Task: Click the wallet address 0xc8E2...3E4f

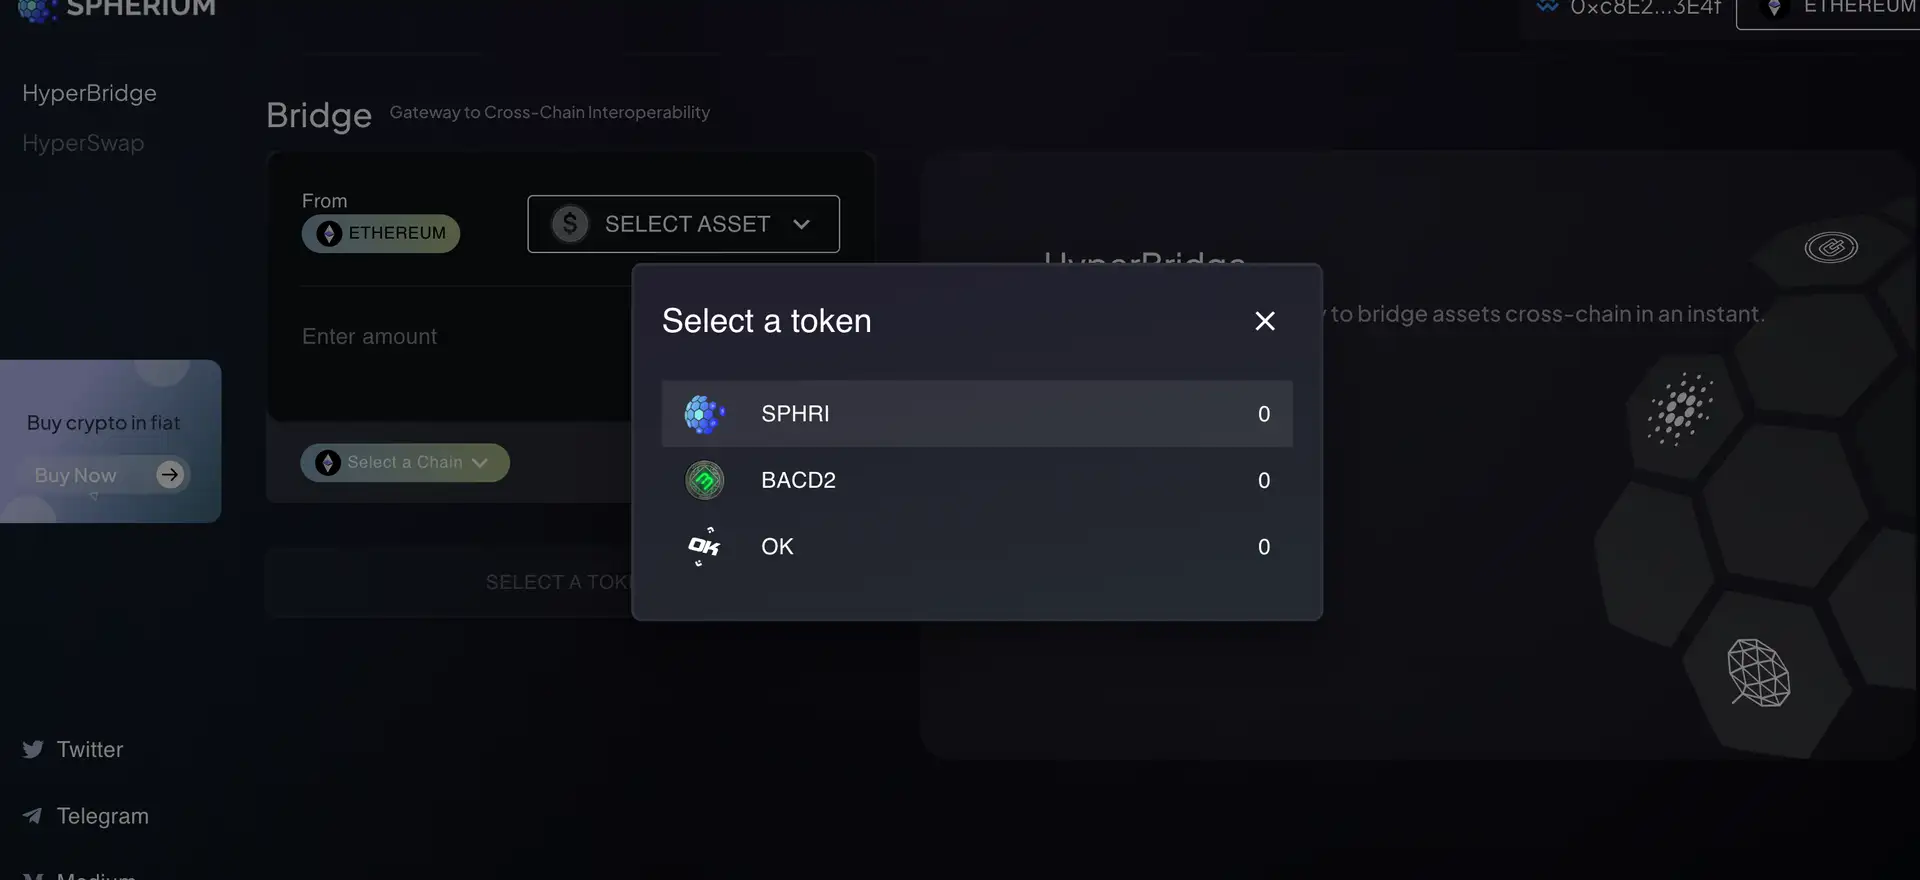Action: 1644,9
